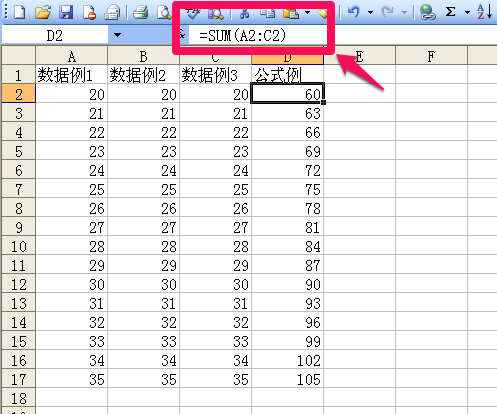
Task: Select row 18 header
Action: [18, 398]
